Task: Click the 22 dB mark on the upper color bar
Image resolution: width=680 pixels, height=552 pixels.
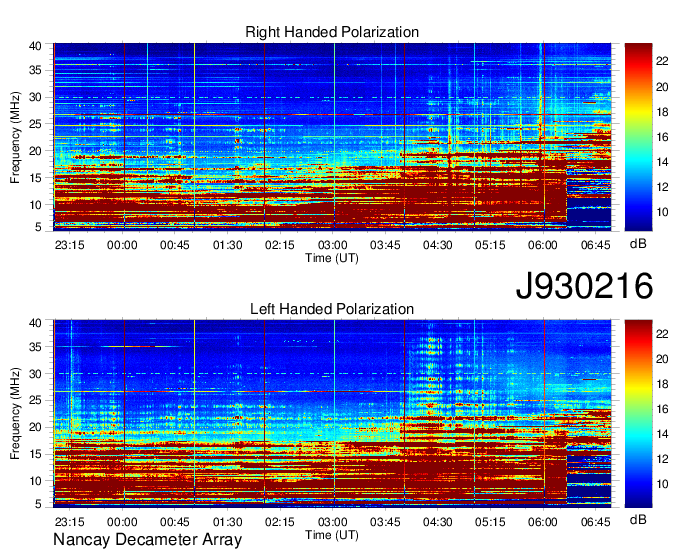Action: click(662, 61)
